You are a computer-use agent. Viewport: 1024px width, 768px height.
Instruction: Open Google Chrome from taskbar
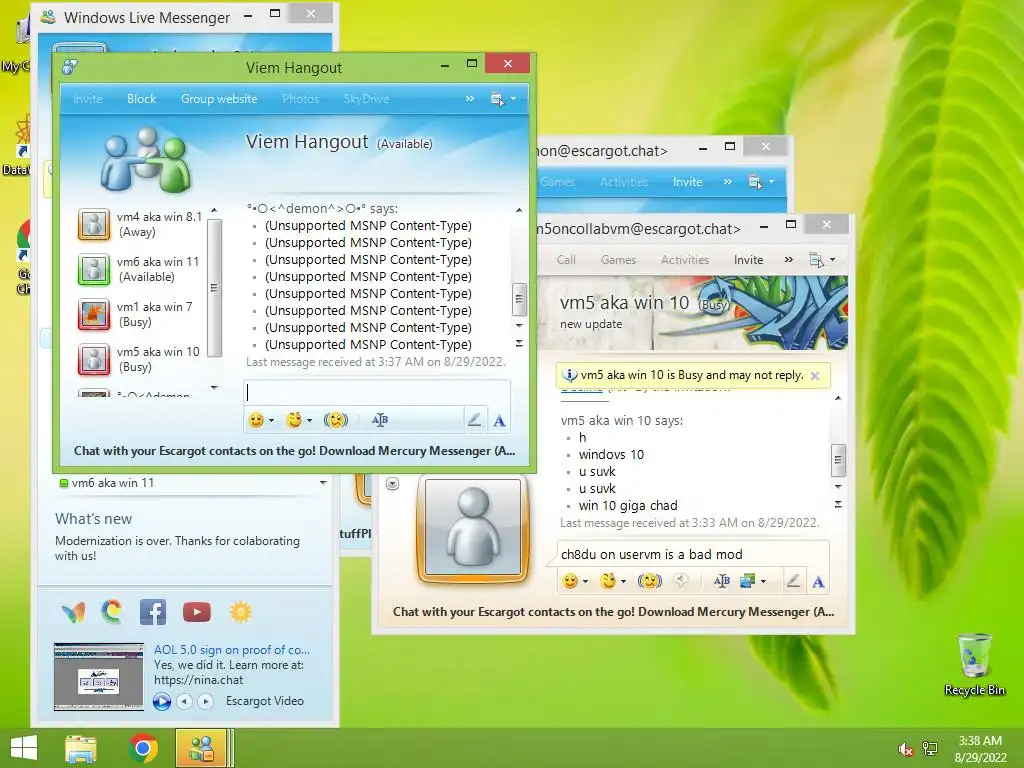143,748
